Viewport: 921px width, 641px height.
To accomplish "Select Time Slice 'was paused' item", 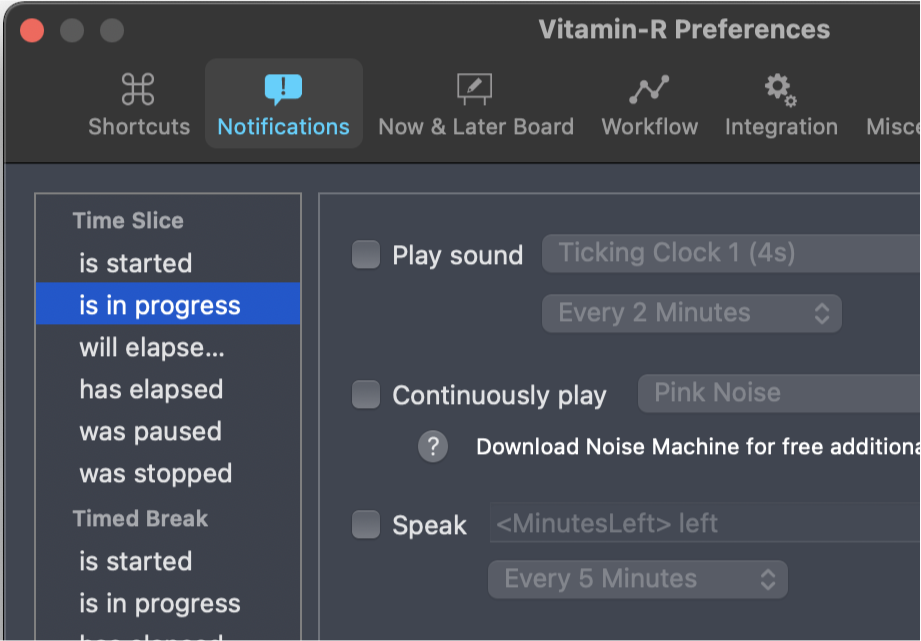I will 168,432.
